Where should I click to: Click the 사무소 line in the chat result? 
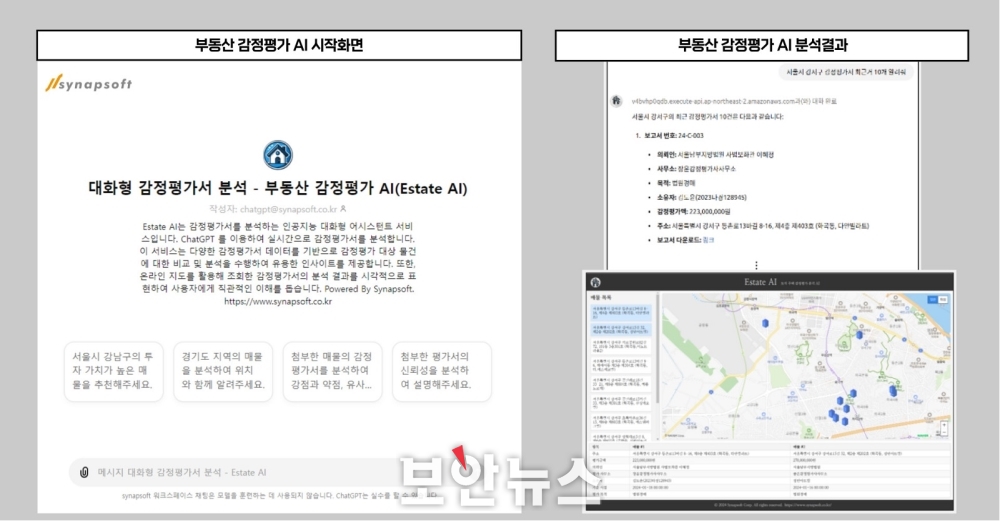click(x=696, y=168)
